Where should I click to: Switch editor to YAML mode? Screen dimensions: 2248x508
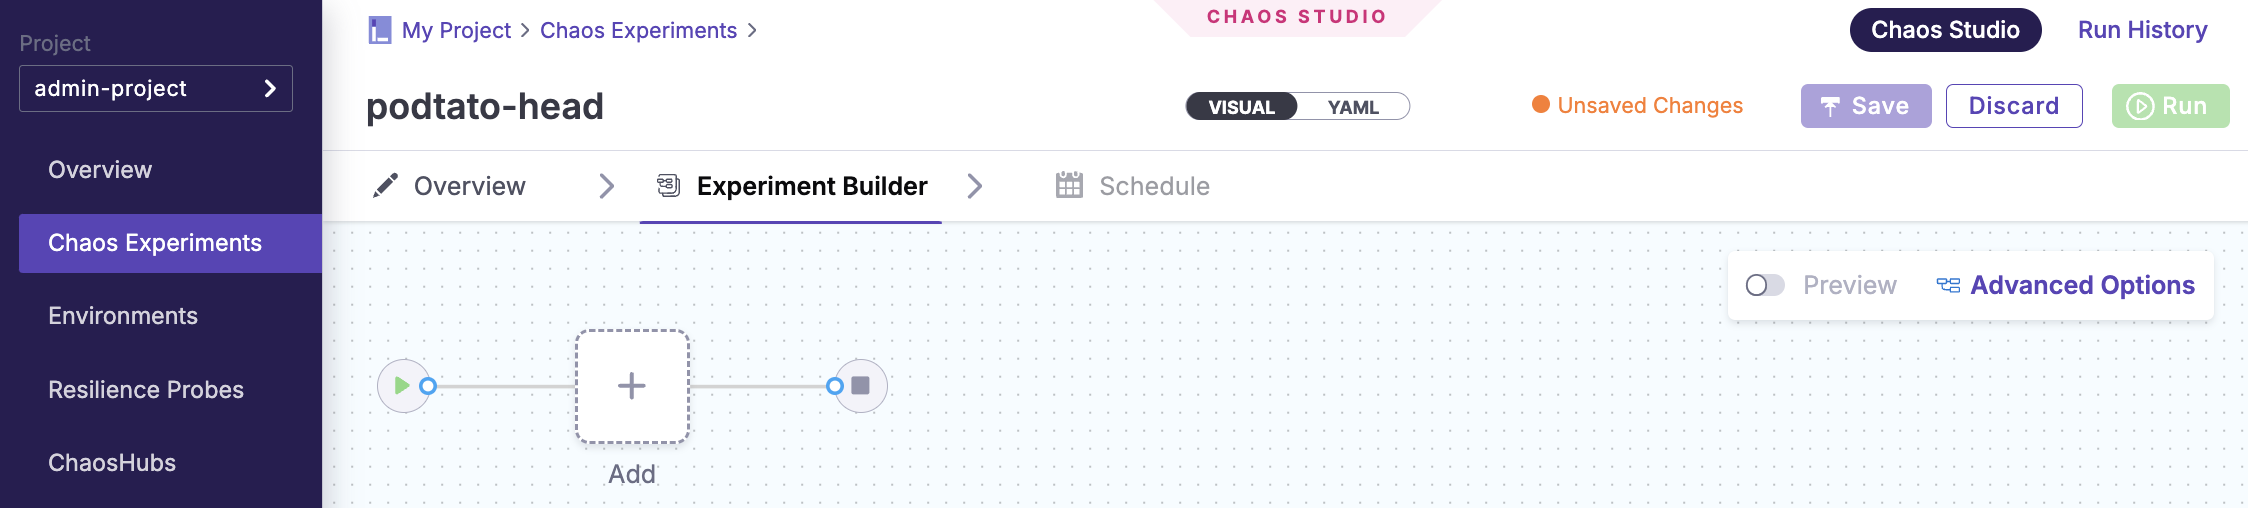point(1353,107)
